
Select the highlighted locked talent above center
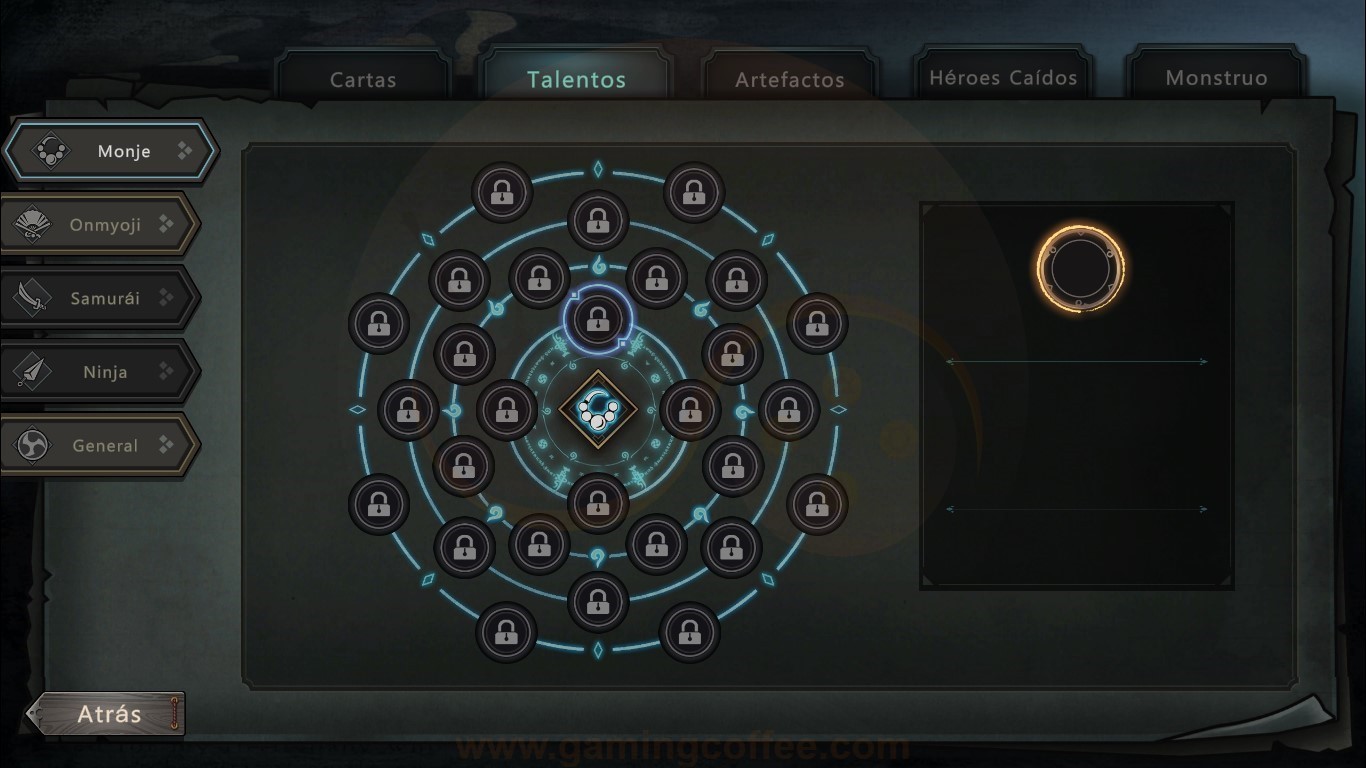coord(598,319)
